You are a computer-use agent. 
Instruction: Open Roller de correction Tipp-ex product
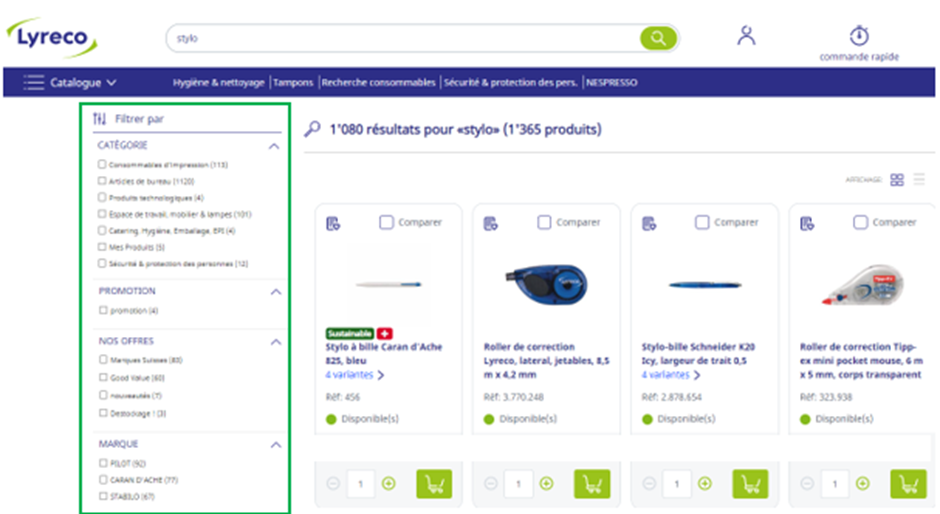861,360
